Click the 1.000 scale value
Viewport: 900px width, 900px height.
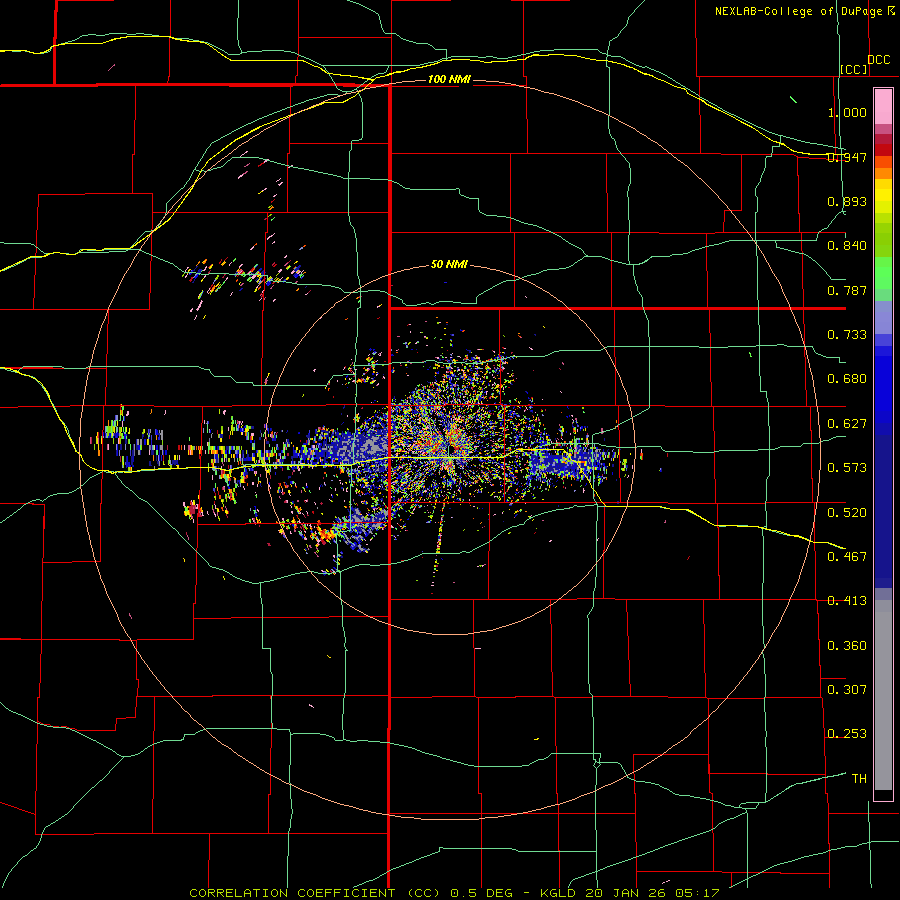pos(847,112)
